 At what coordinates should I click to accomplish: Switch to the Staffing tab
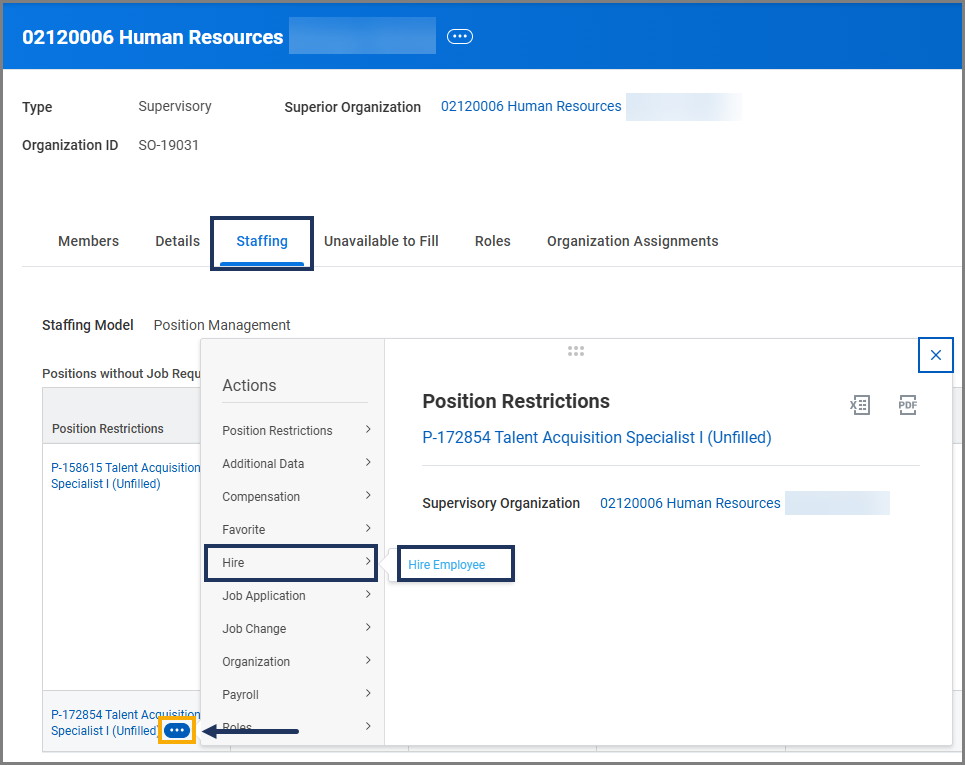click(x=262, y=241)
